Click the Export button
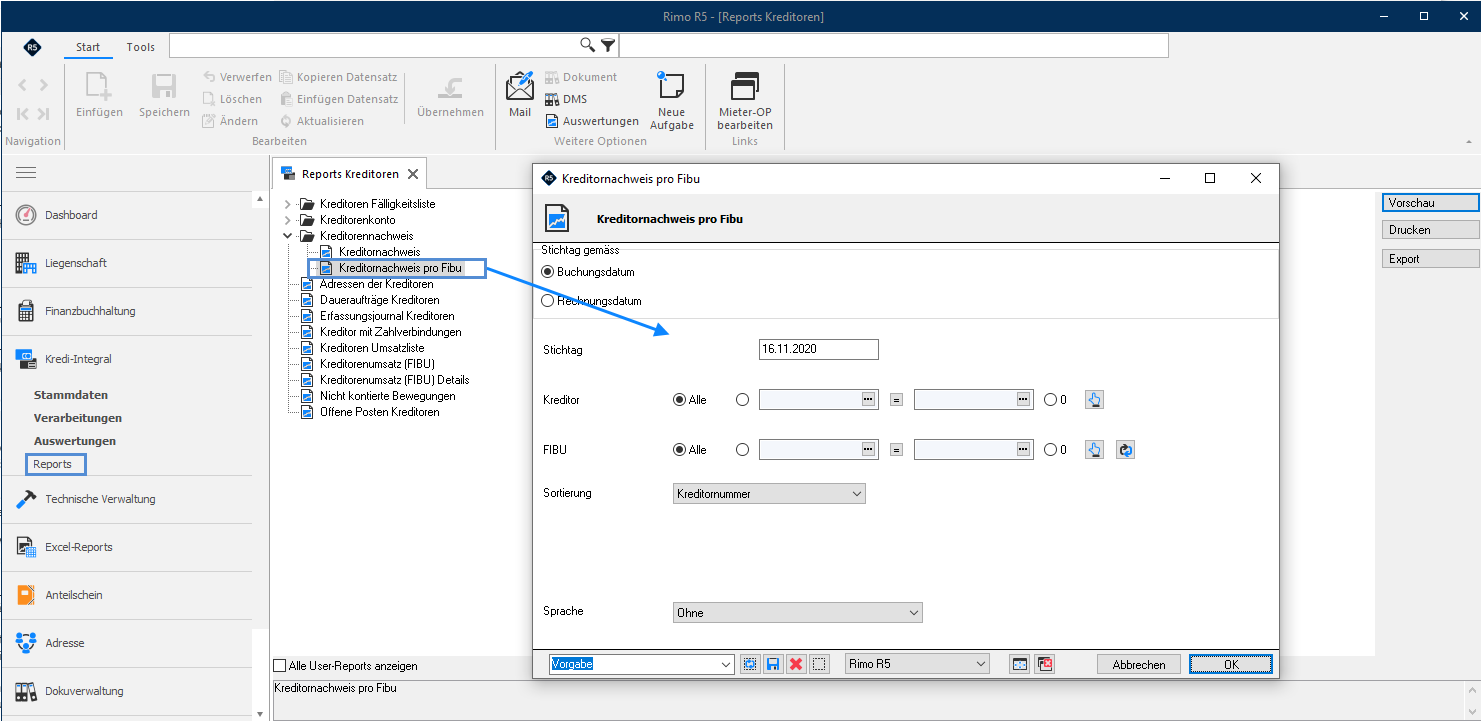 [x=1430, y=259]
